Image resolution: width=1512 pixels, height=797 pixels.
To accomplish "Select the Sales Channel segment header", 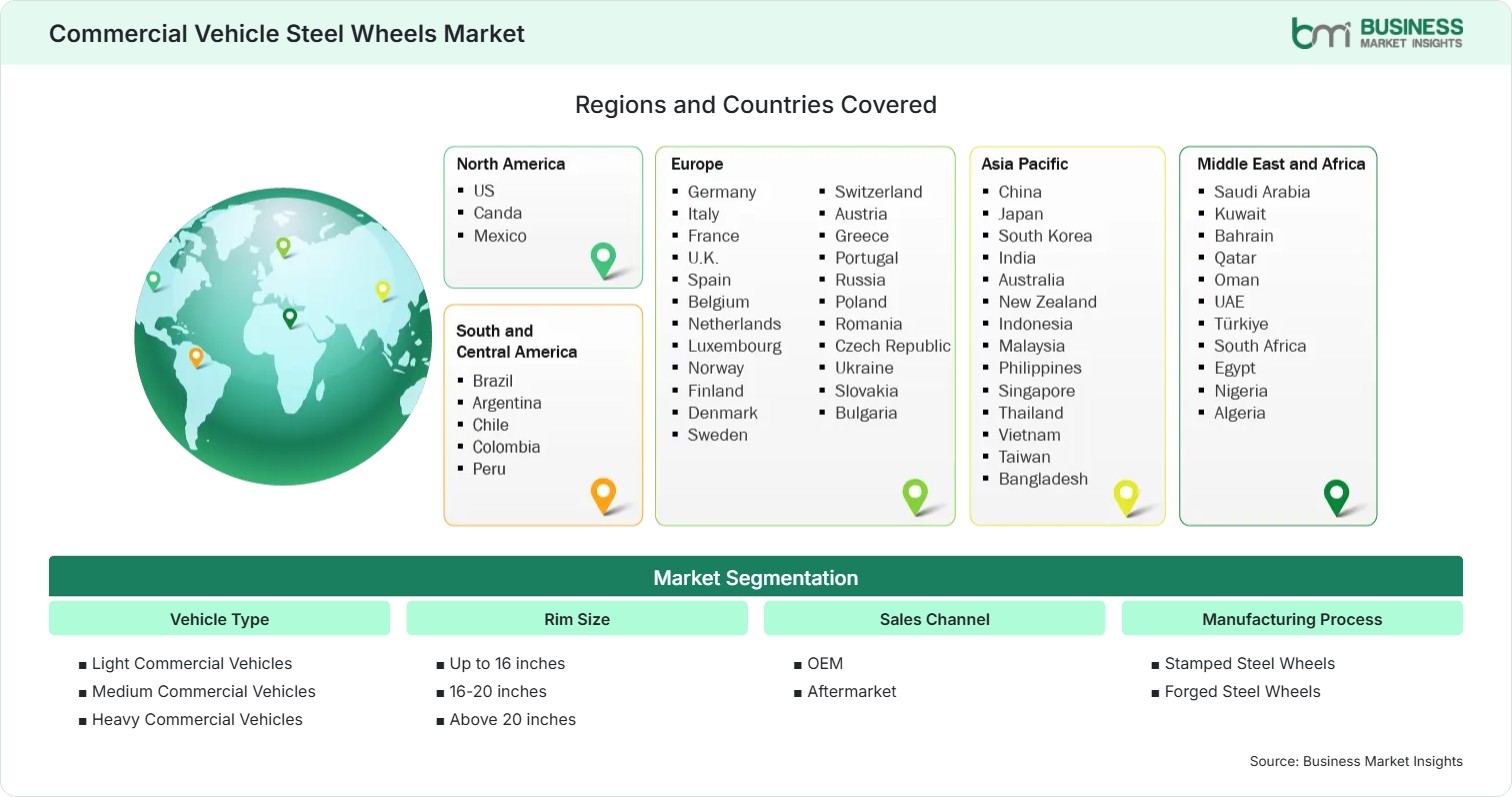I will tap(935, 619).
